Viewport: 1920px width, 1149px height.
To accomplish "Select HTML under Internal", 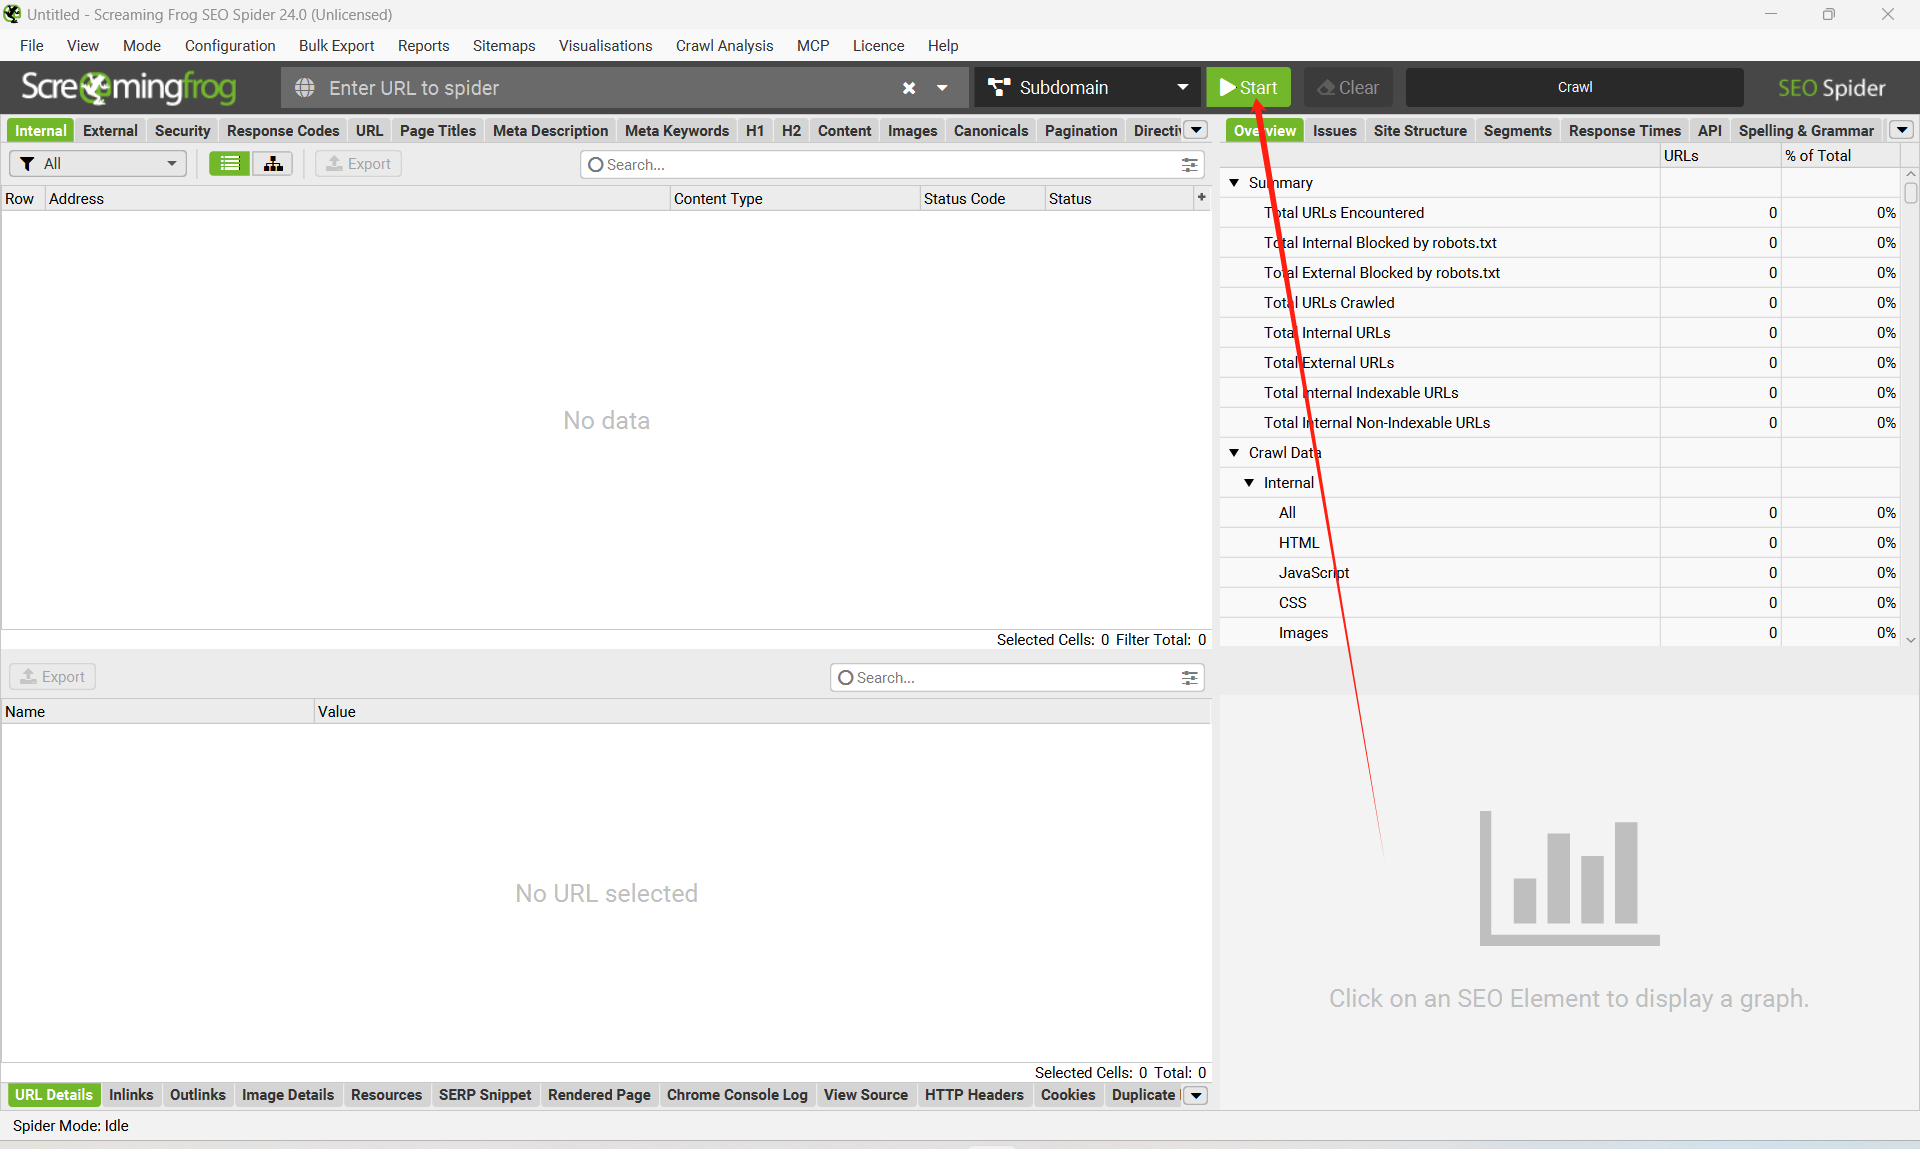I will coord(1560,543).
